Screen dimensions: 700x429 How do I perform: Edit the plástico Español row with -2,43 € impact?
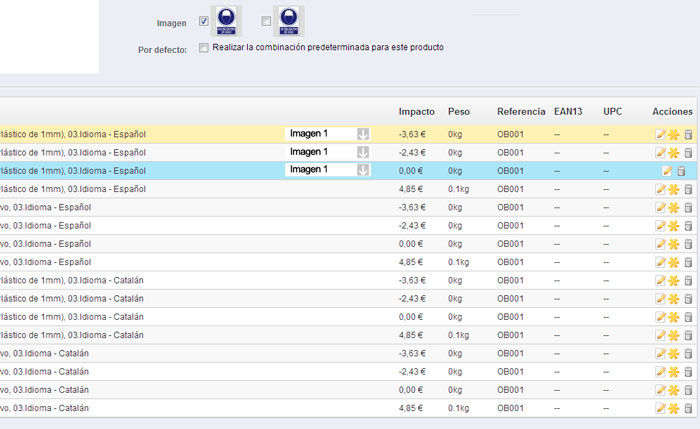pyautogui.click(x=660, y=153)
